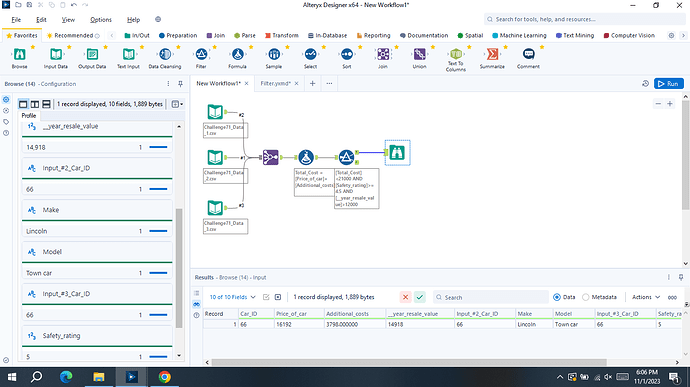690x387 pixels.
Task: Open Chrome from the taskbar
Action: pyautogui.click(x=165, y=377)
